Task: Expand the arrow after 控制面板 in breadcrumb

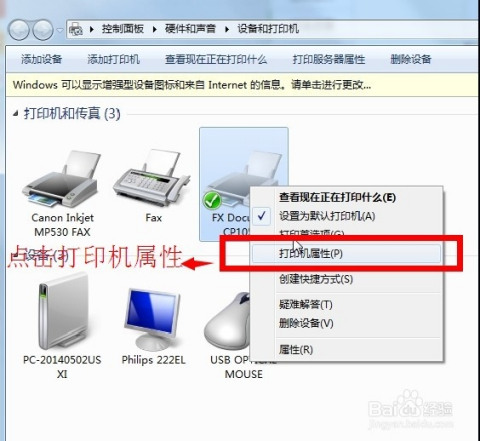Action: 154,30
